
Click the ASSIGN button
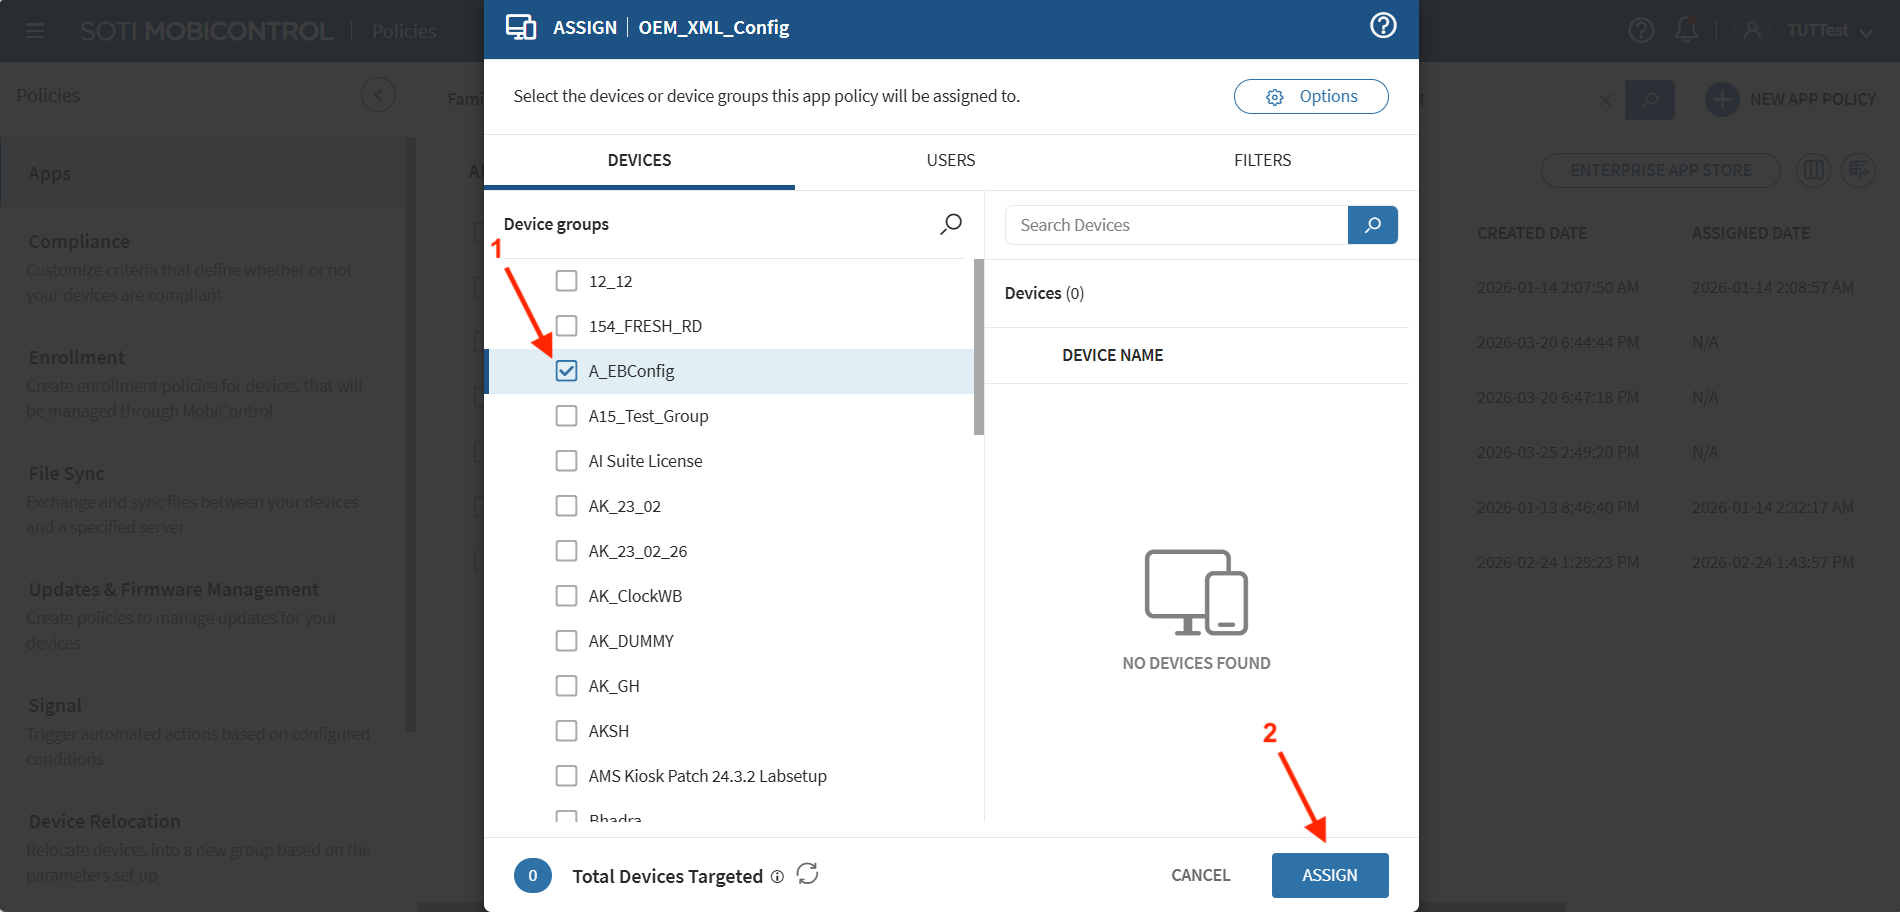[x=1329, y=875]
